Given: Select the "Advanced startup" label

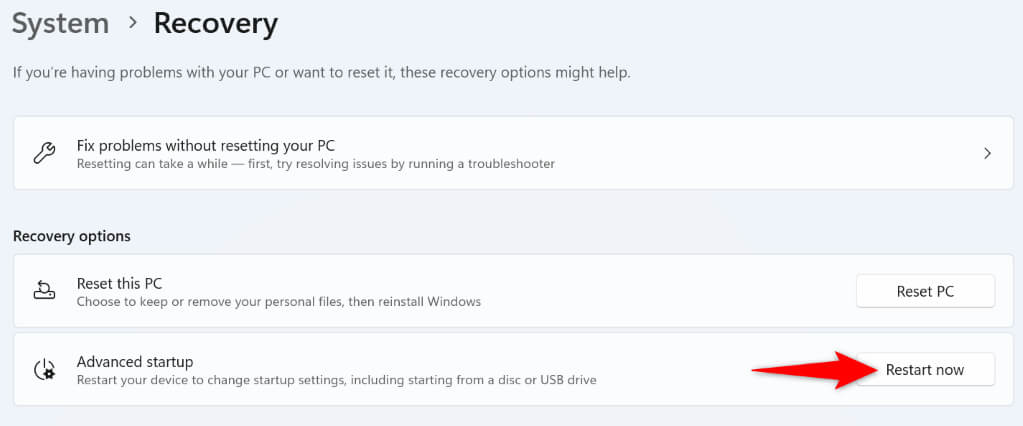Looking at the screenshot, I should tap(135, 361).
